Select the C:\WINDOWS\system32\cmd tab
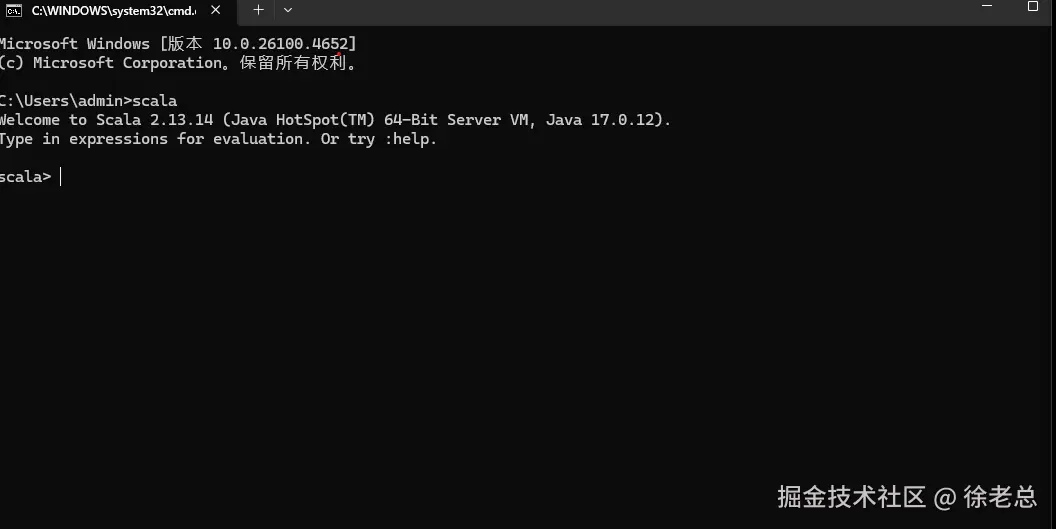Image resolution: width=1056 pixels, height=529 pixels. [112, 10]
